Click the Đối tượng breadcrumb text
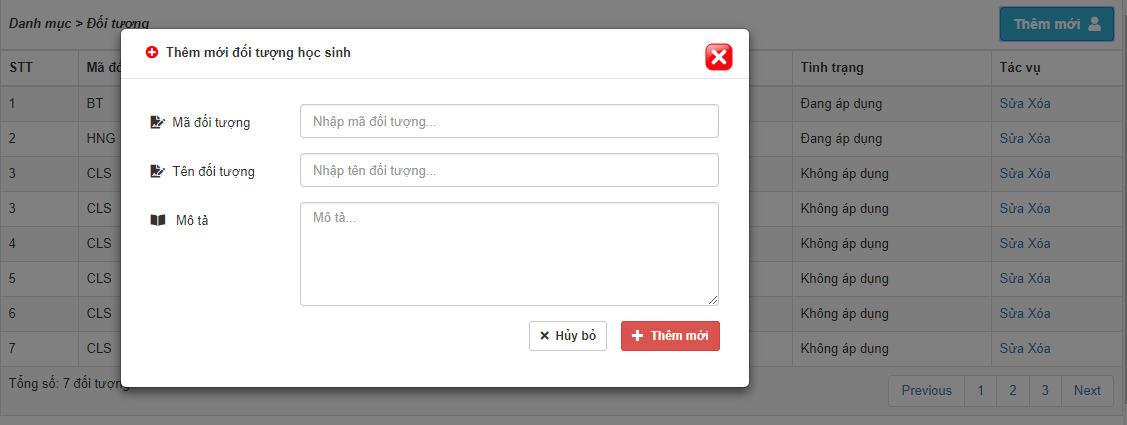The width and height of the screenshot is (1127, 425). click(124, 22)
